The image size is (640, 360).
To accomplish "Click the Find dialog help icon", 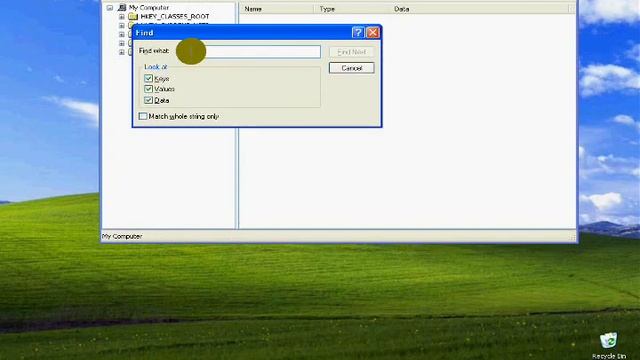I will pos(358,32).
